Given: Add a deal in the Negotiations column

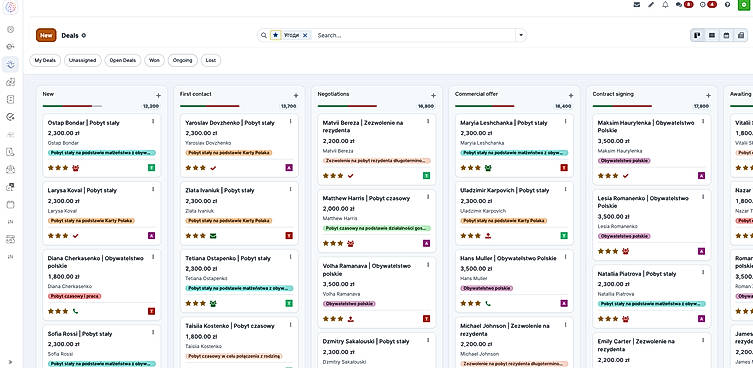Looking at the screenshot, I should pyautogui.click(x=433, y=96).
